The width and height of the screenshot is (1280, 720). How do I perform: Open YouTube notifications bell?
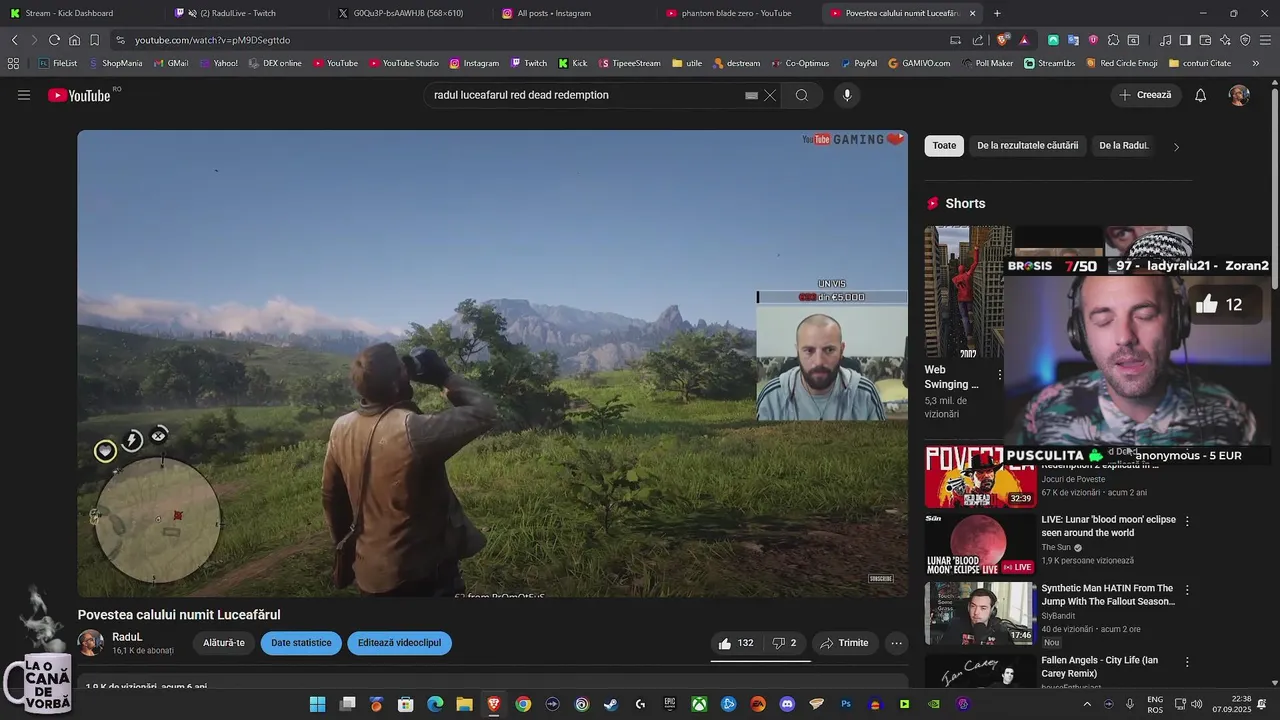click(x=1201, y=95)
